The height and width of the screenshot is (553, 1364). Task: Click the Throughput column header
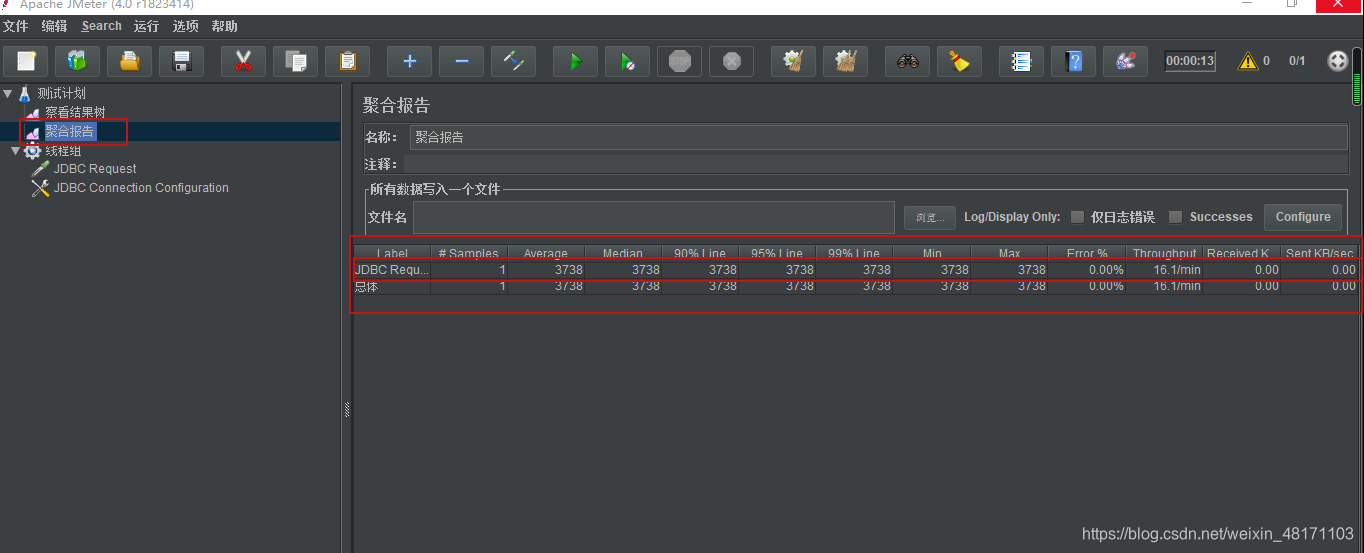pyautogui.click(x=1164, y=253)
